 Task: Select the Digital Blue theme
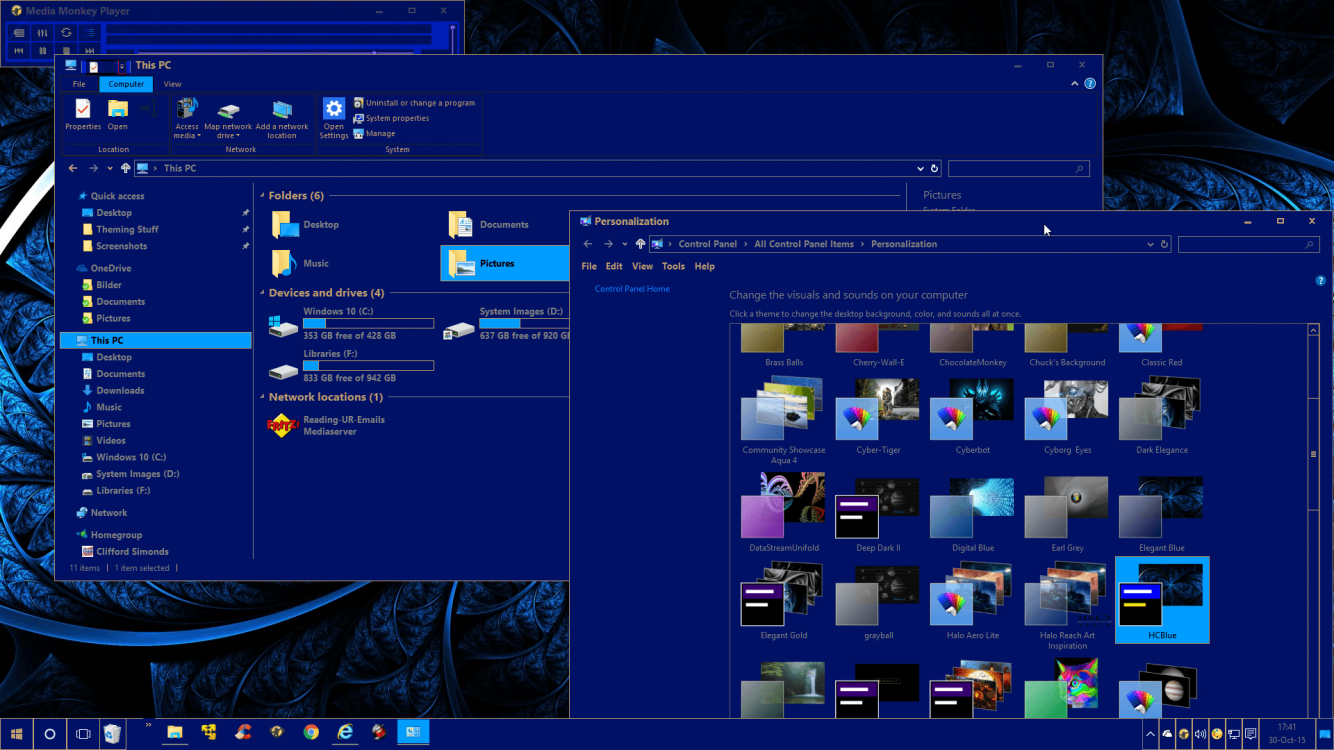[x=972, y=513]
